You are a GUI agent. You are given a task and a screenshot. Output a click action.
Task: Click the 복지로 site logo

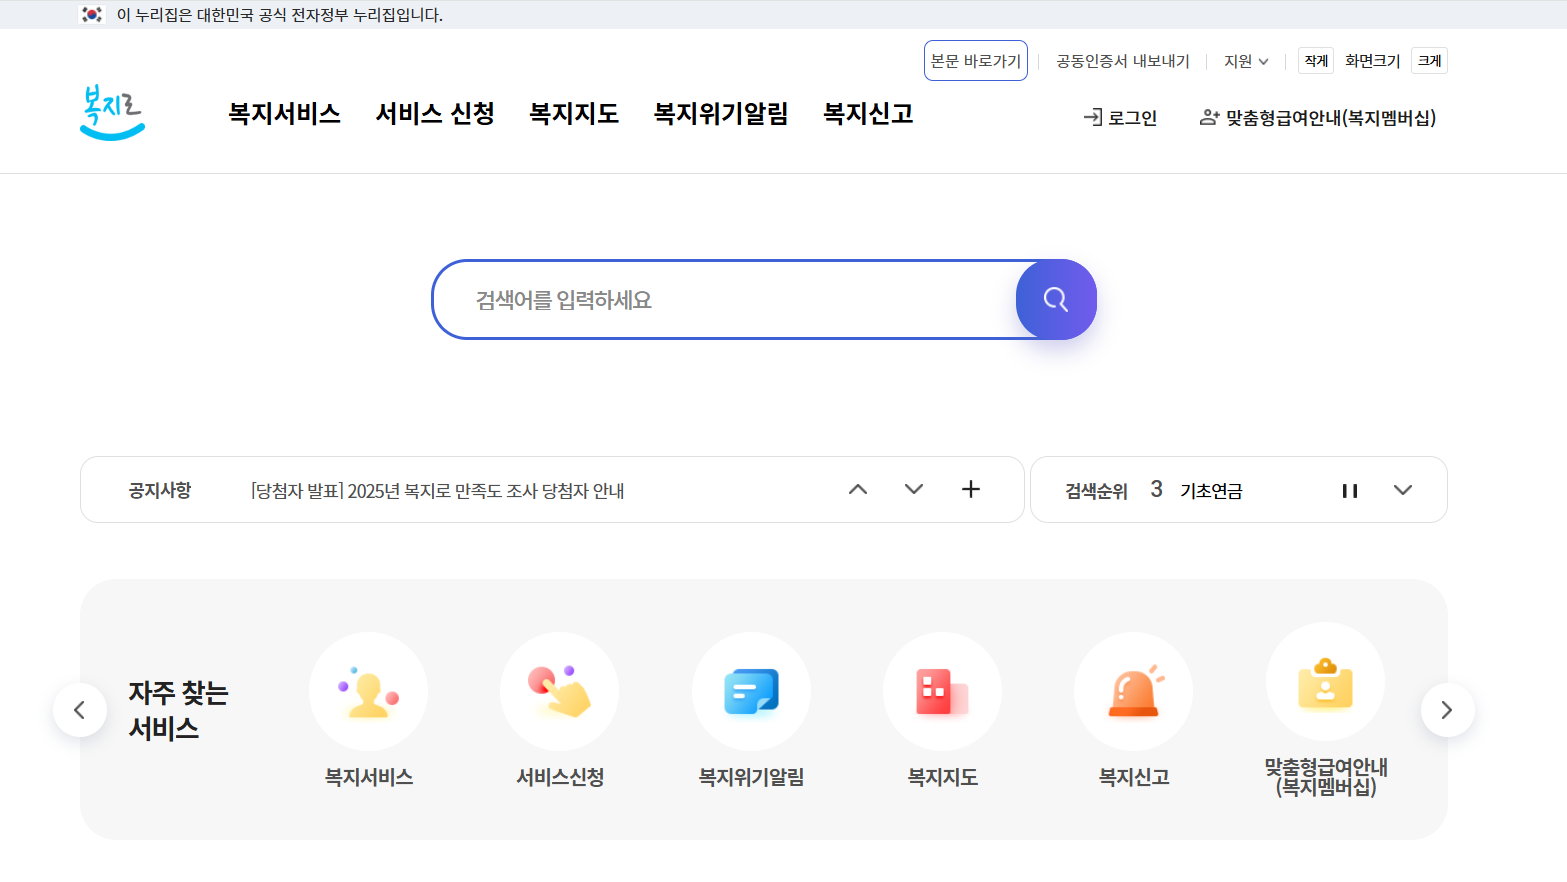pos(111,112)
